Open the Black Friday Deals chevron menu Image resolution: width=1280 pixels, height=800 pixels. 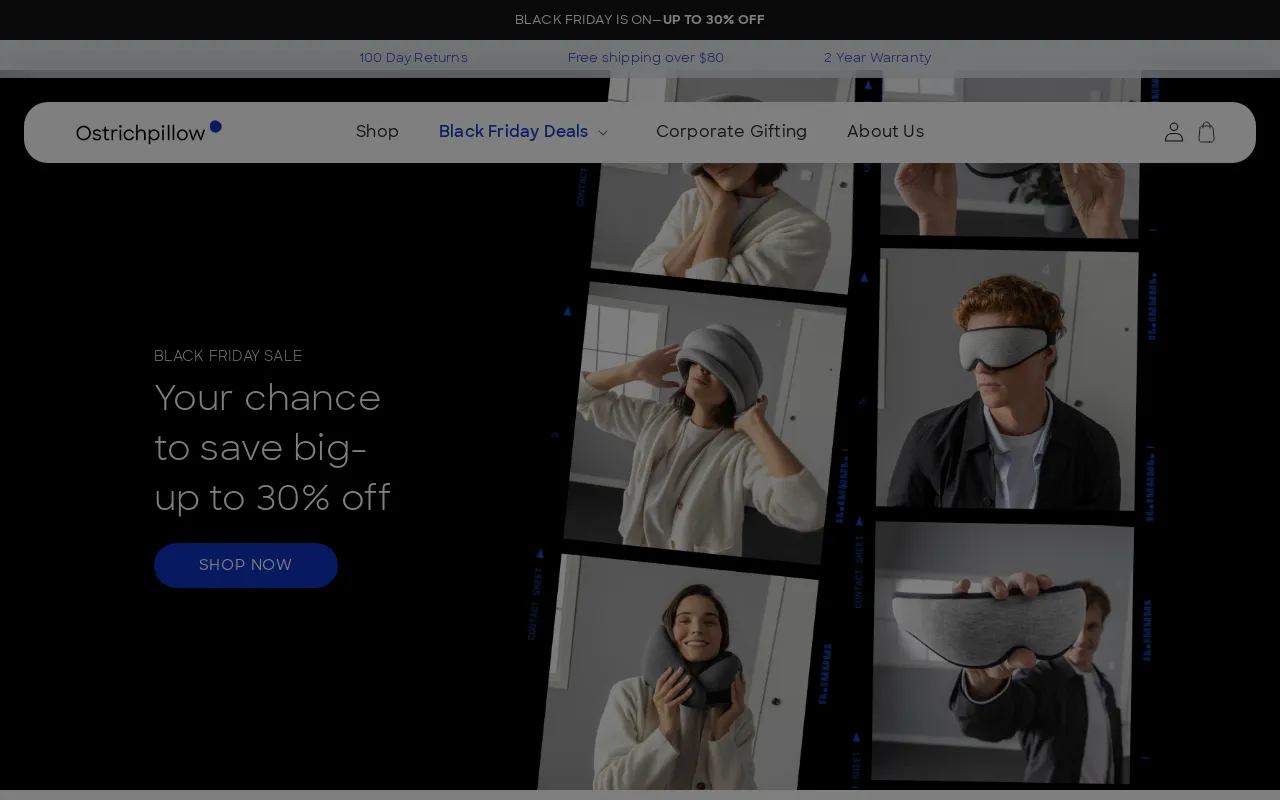pos(602,133)
